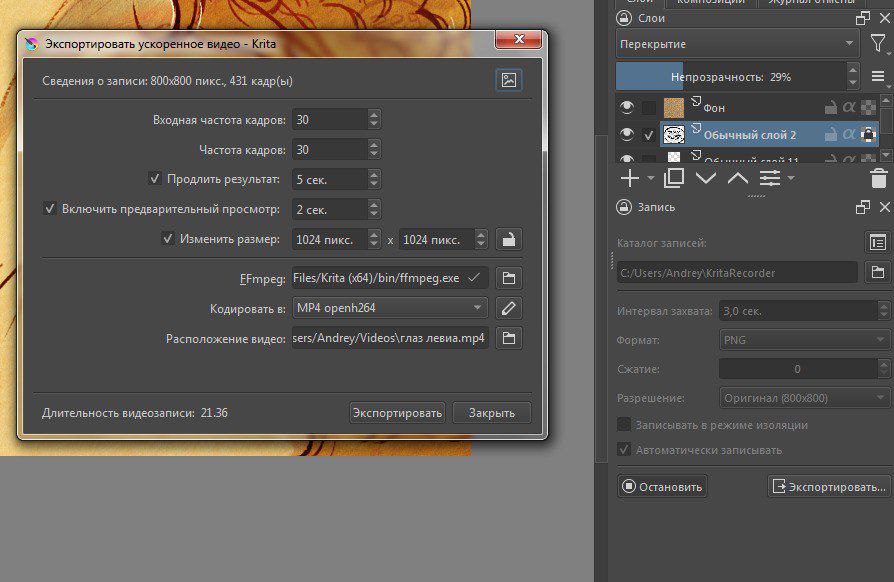Switch to the 'Композиции' tab
Viewport: 894px width, 582px height.
click(710, 3)
